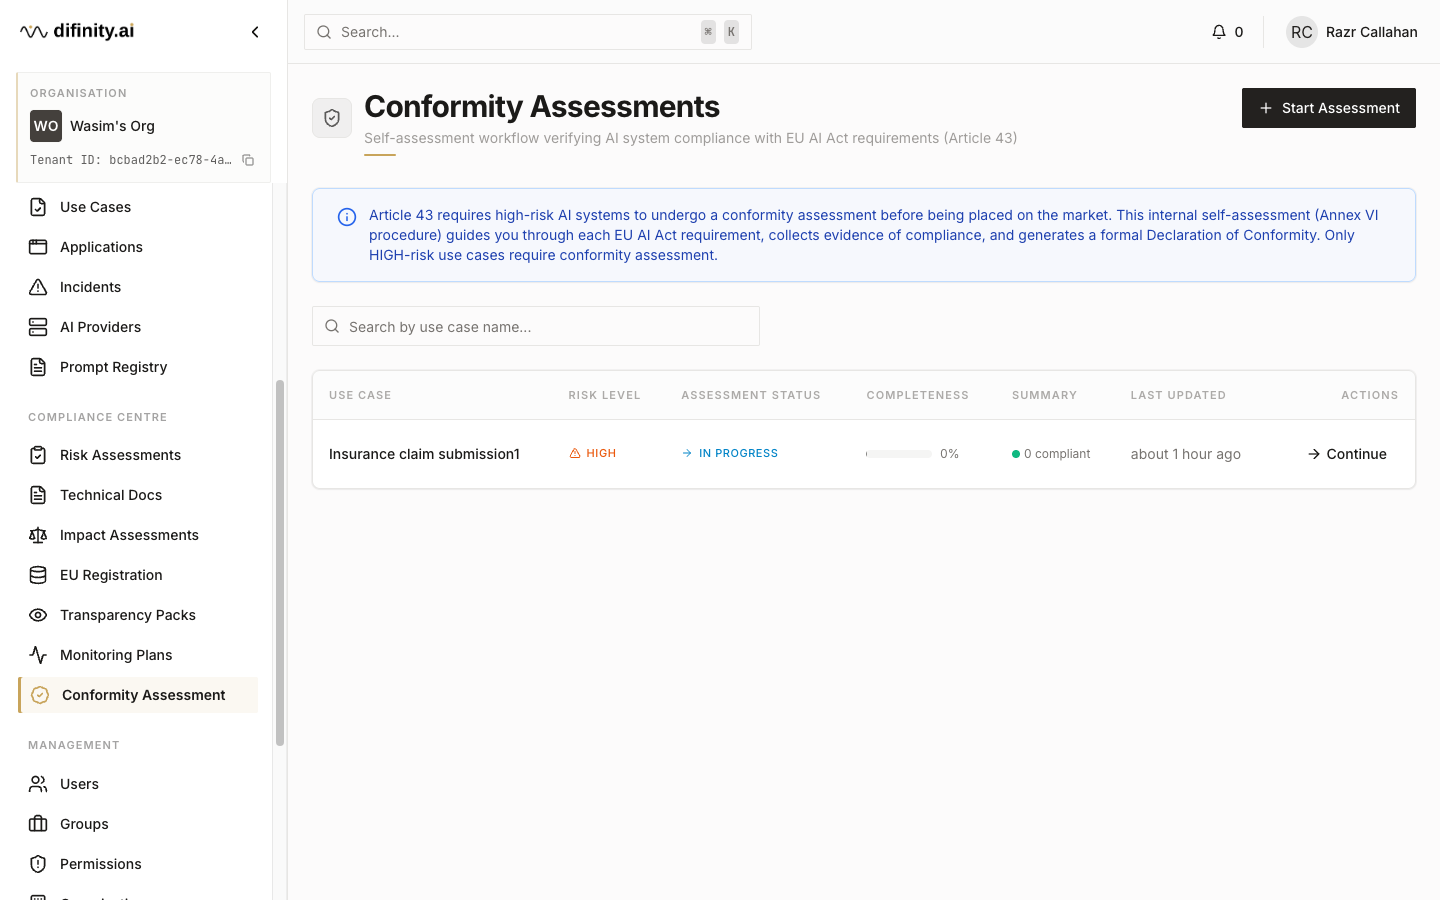Click the Prompt Registry document icon
This screenshot has height=900, width=1440.
pyautogui.click(x=38, y=367)
